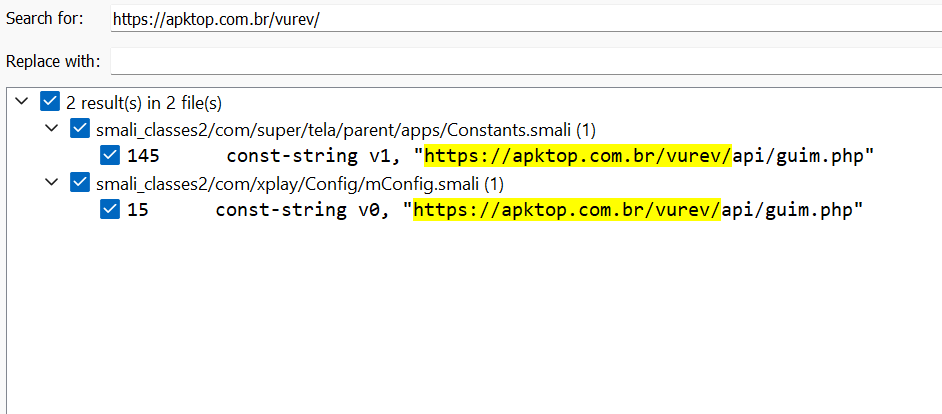Collapse the "2 result(s) in 2 file(s)" root node

21,102
